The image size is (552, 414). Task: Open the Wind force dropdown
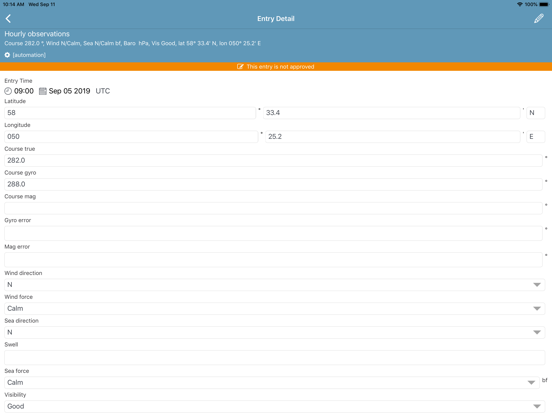point(275,308)
